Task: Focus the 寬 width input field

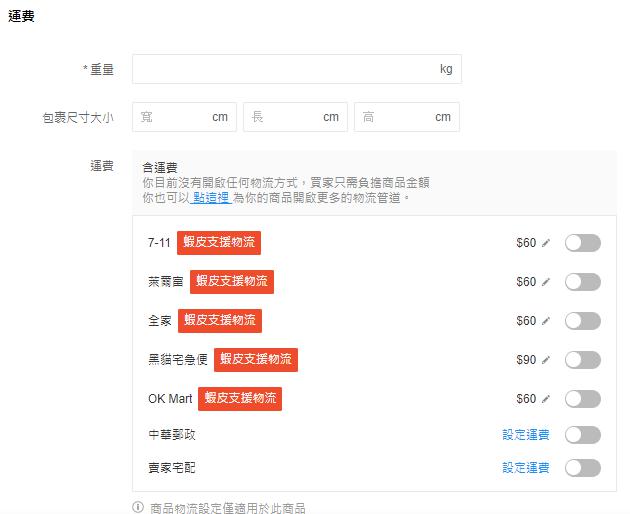Action: coord(184,117)
